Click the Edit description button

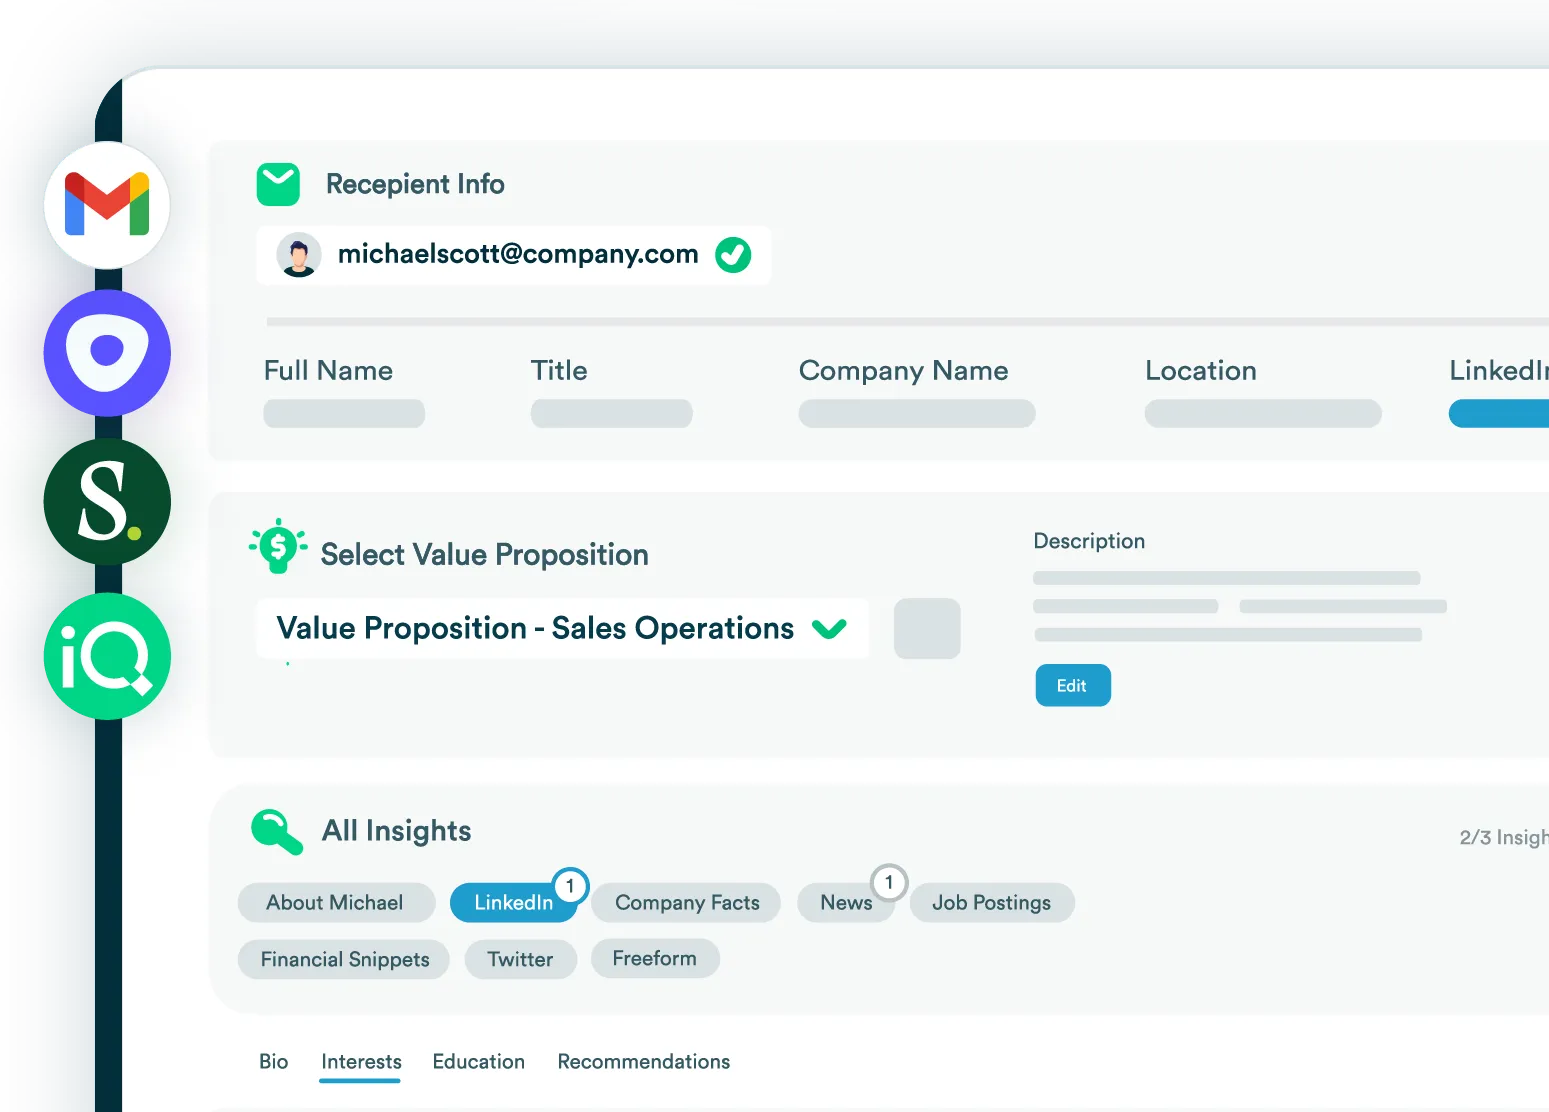1072,686
